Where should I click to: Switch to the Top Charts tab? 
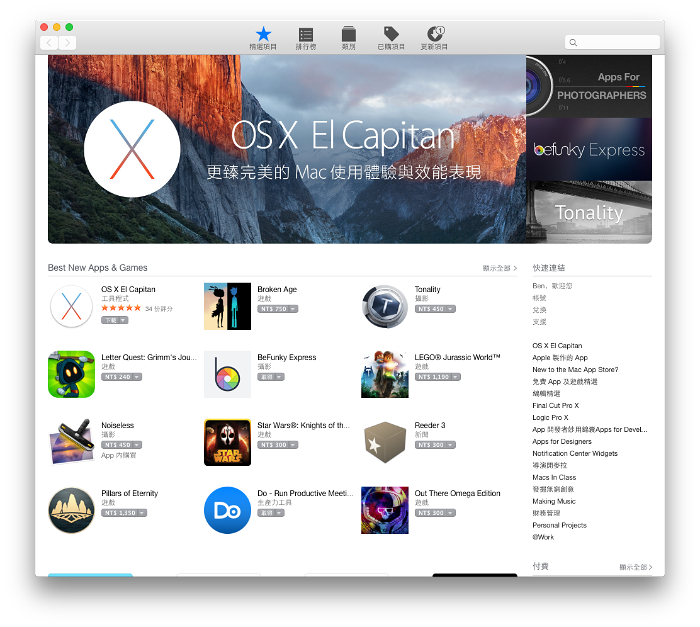click(x=306, y=38)
